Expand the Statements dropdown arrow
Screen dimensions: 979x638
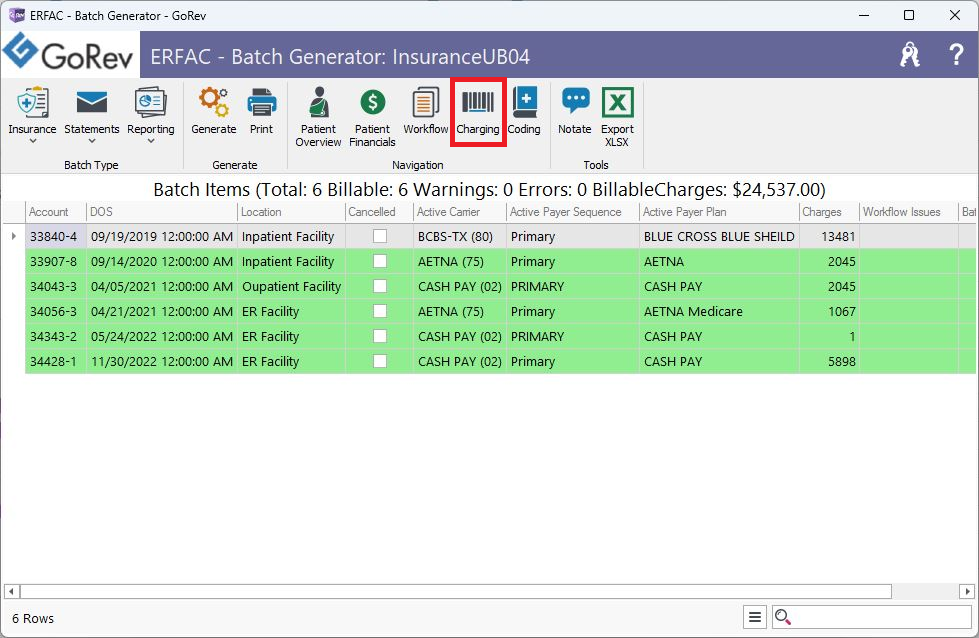92,141
